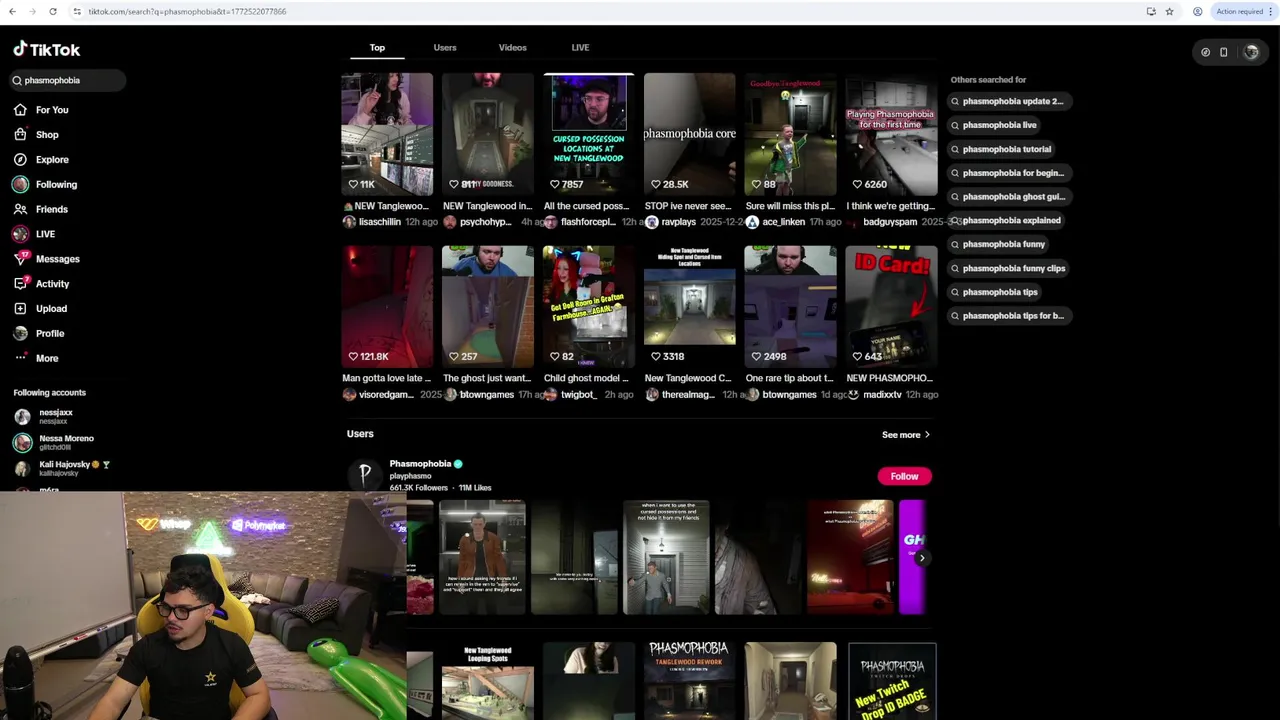Select the Top tab
Screen dimensions: 1280x720
coord(377,47)
